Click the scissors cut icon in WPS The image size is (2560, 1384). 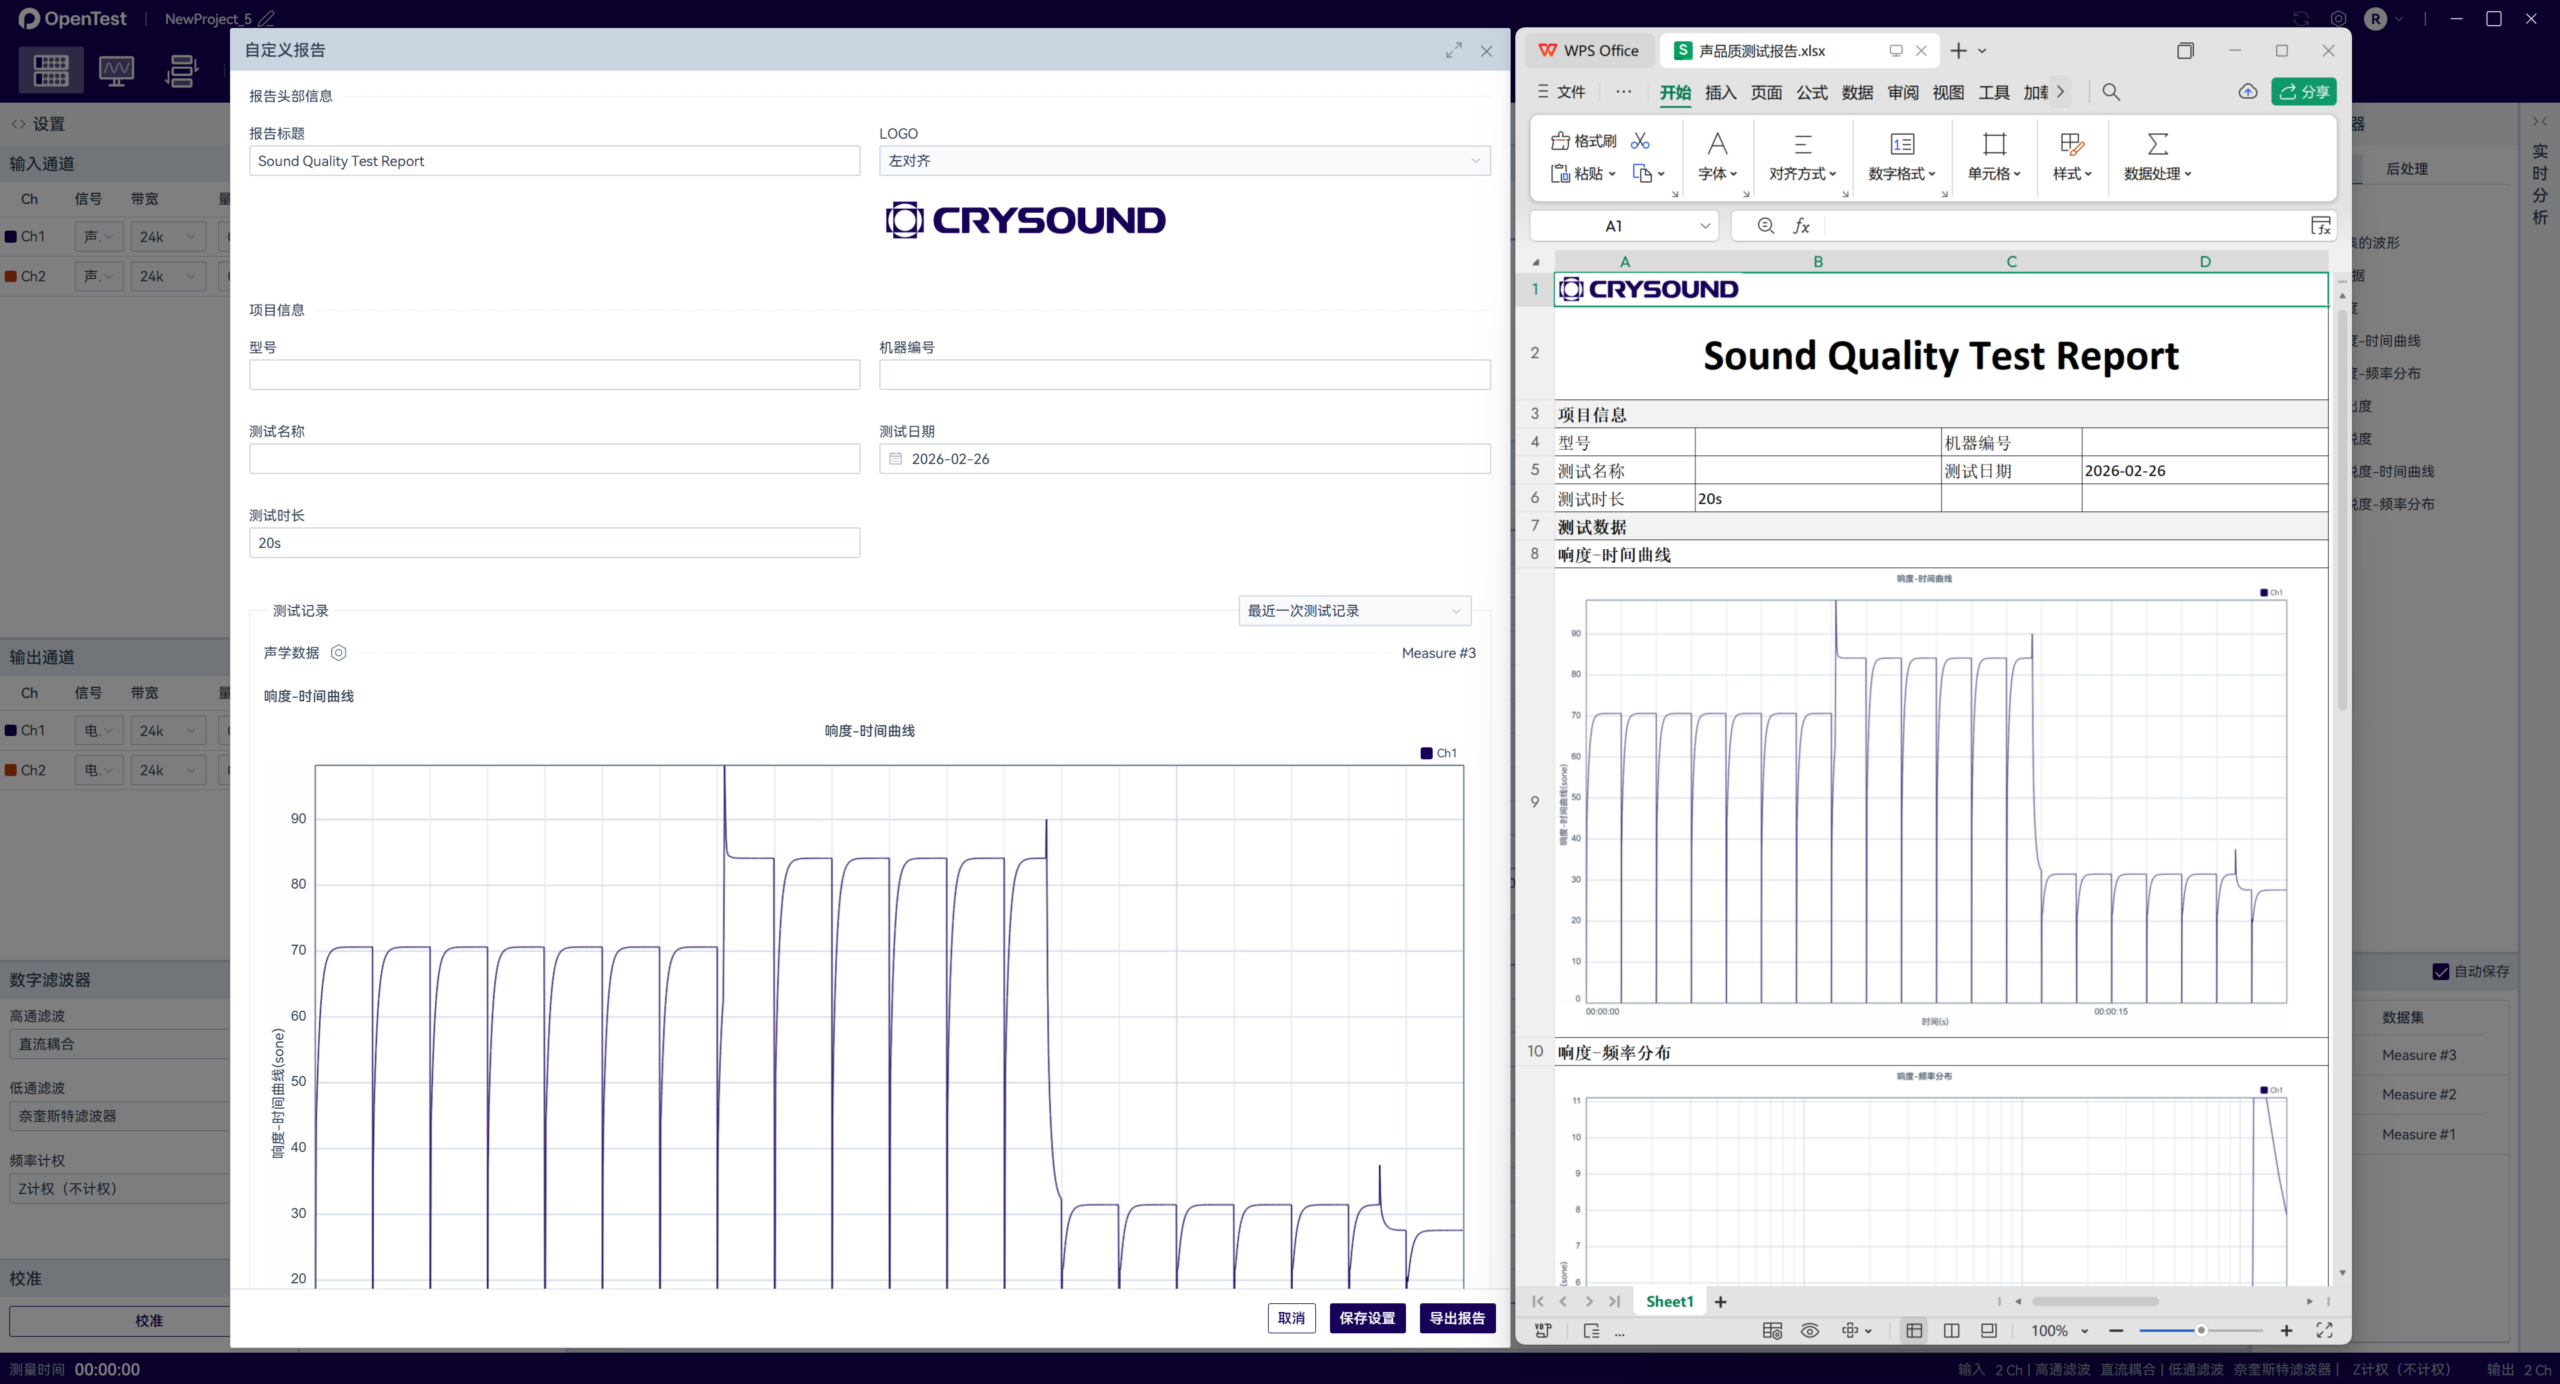point(1640,141)
